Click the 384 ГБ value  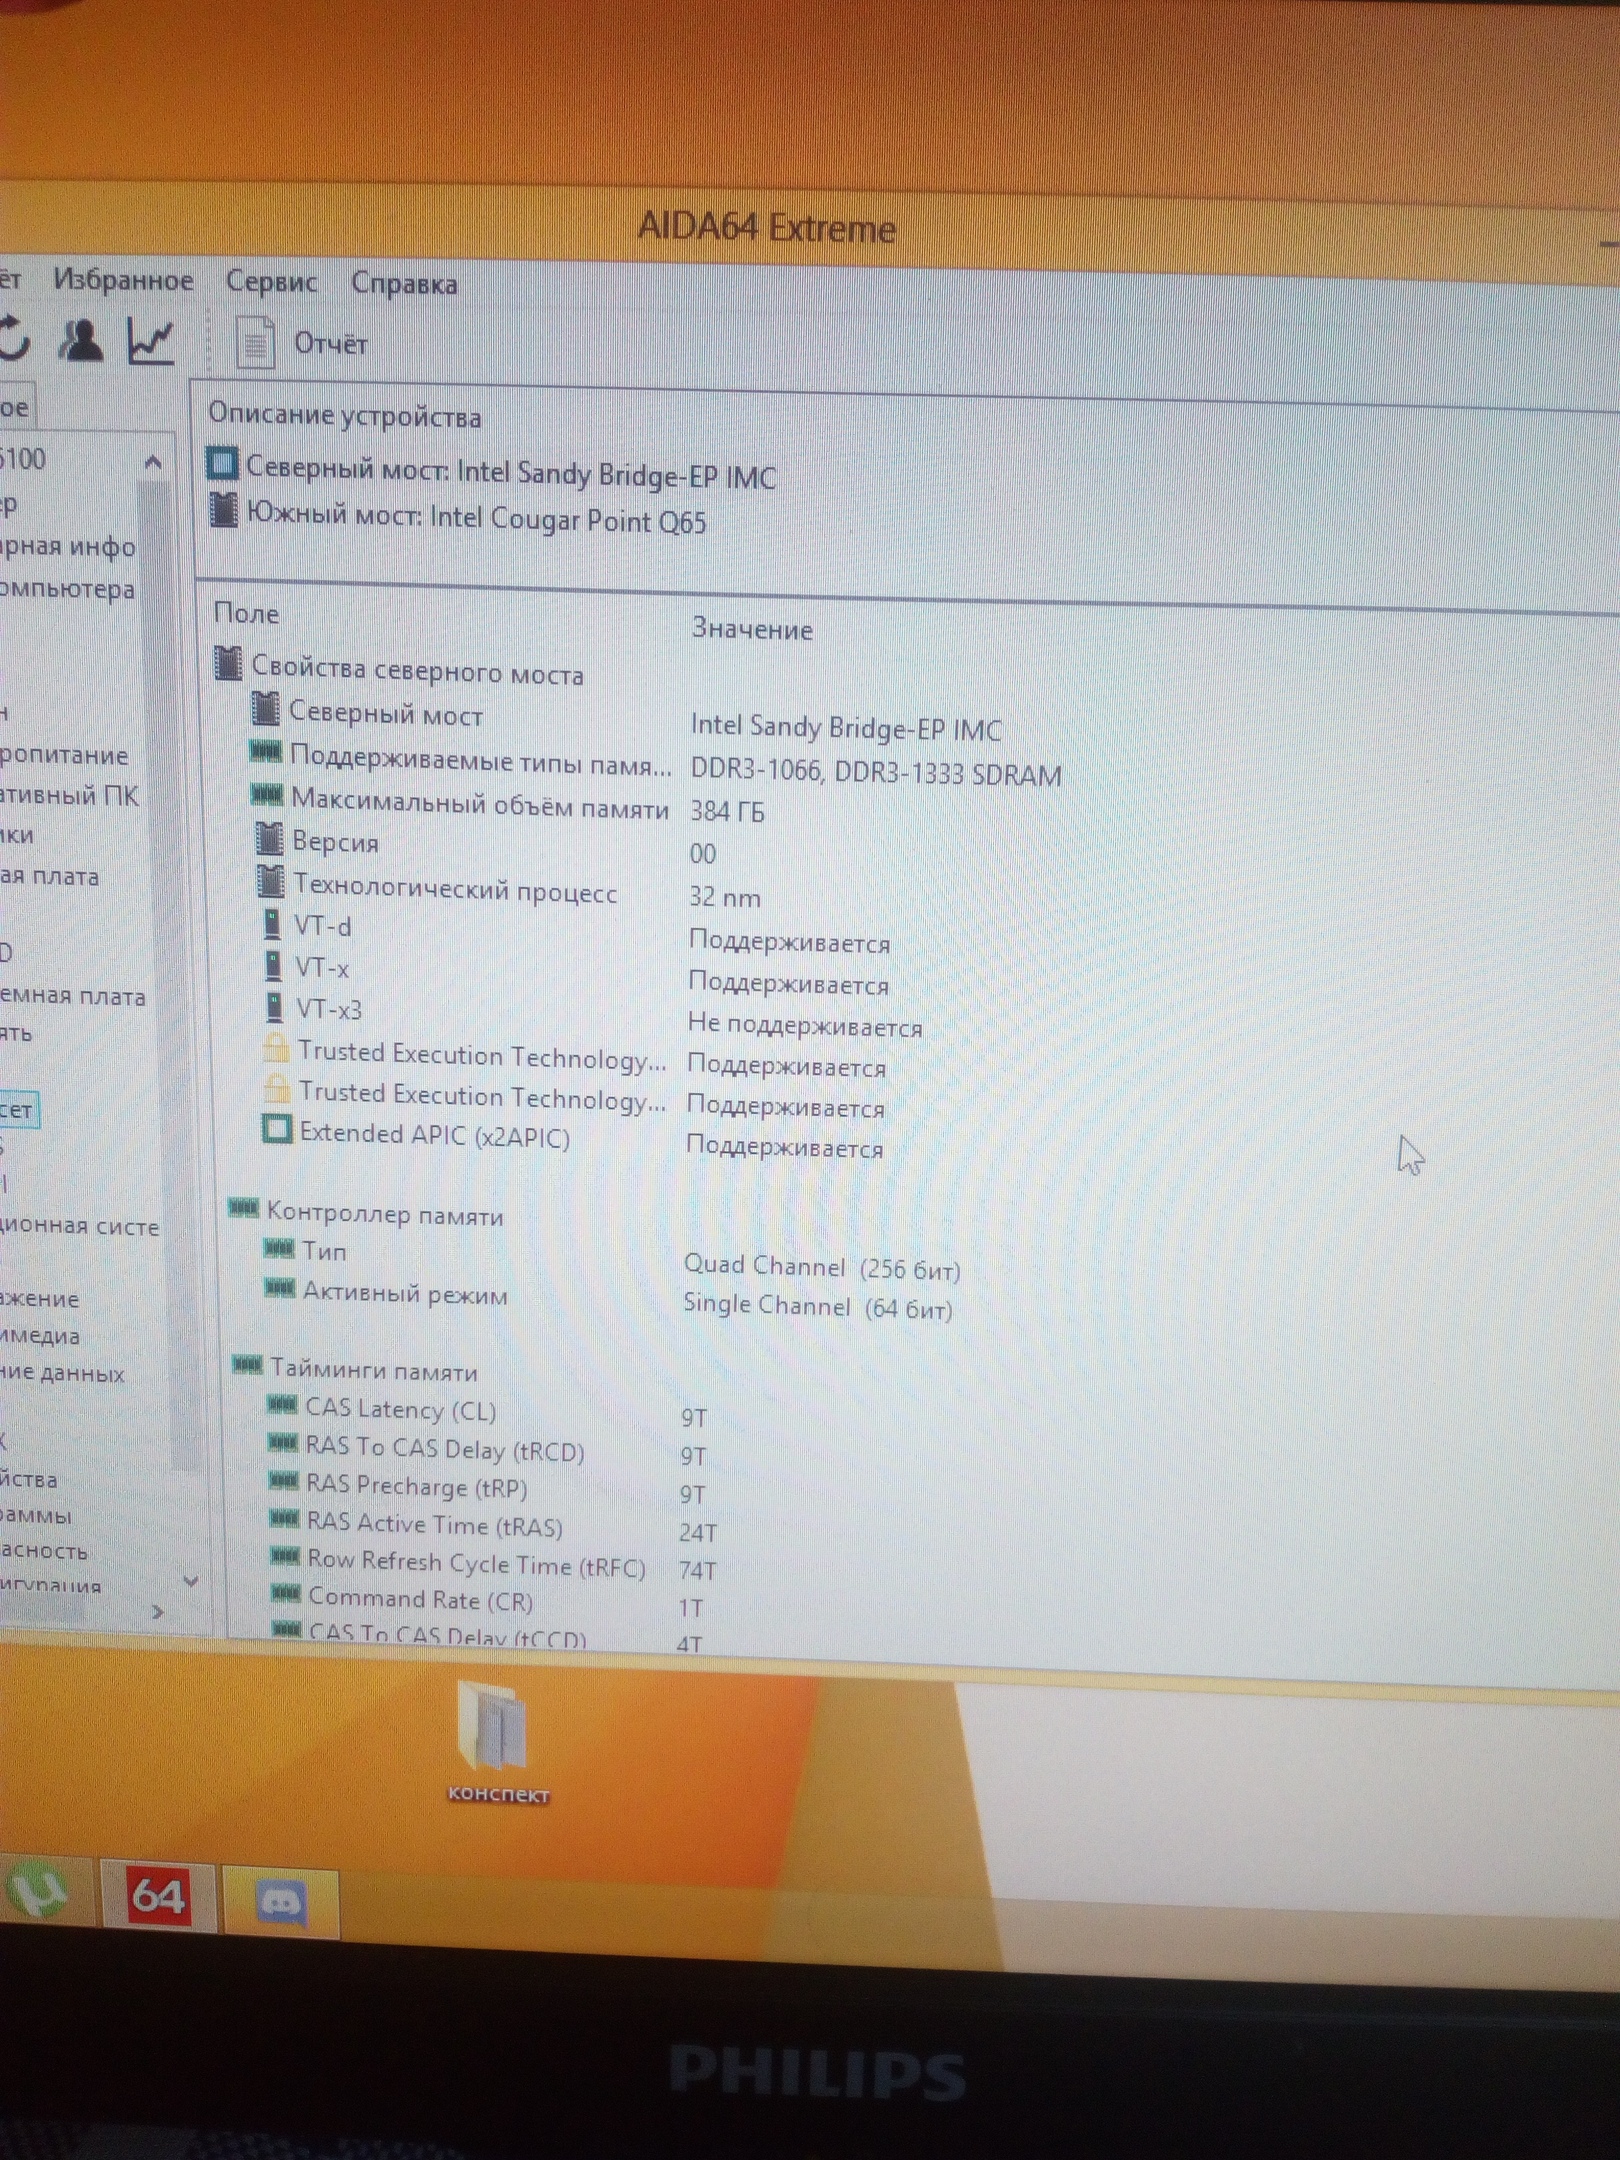pos(727,811)
